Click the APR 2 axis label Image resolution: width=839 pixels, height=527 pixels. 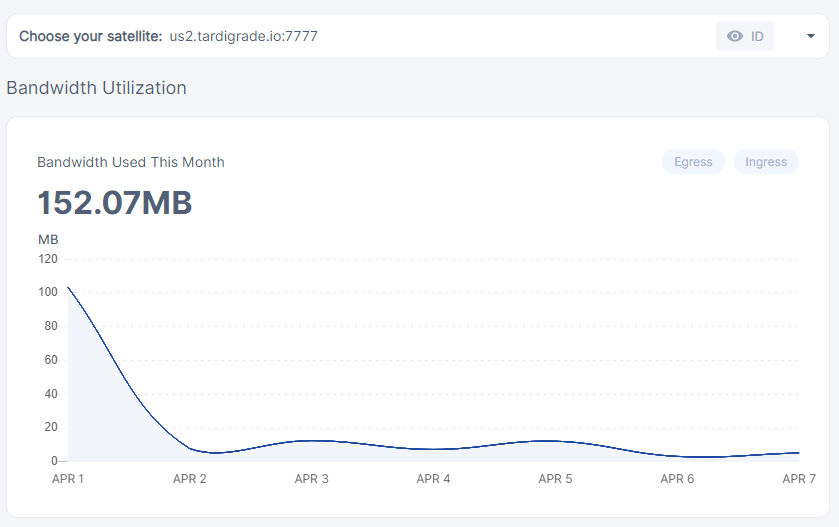point(189,479)
